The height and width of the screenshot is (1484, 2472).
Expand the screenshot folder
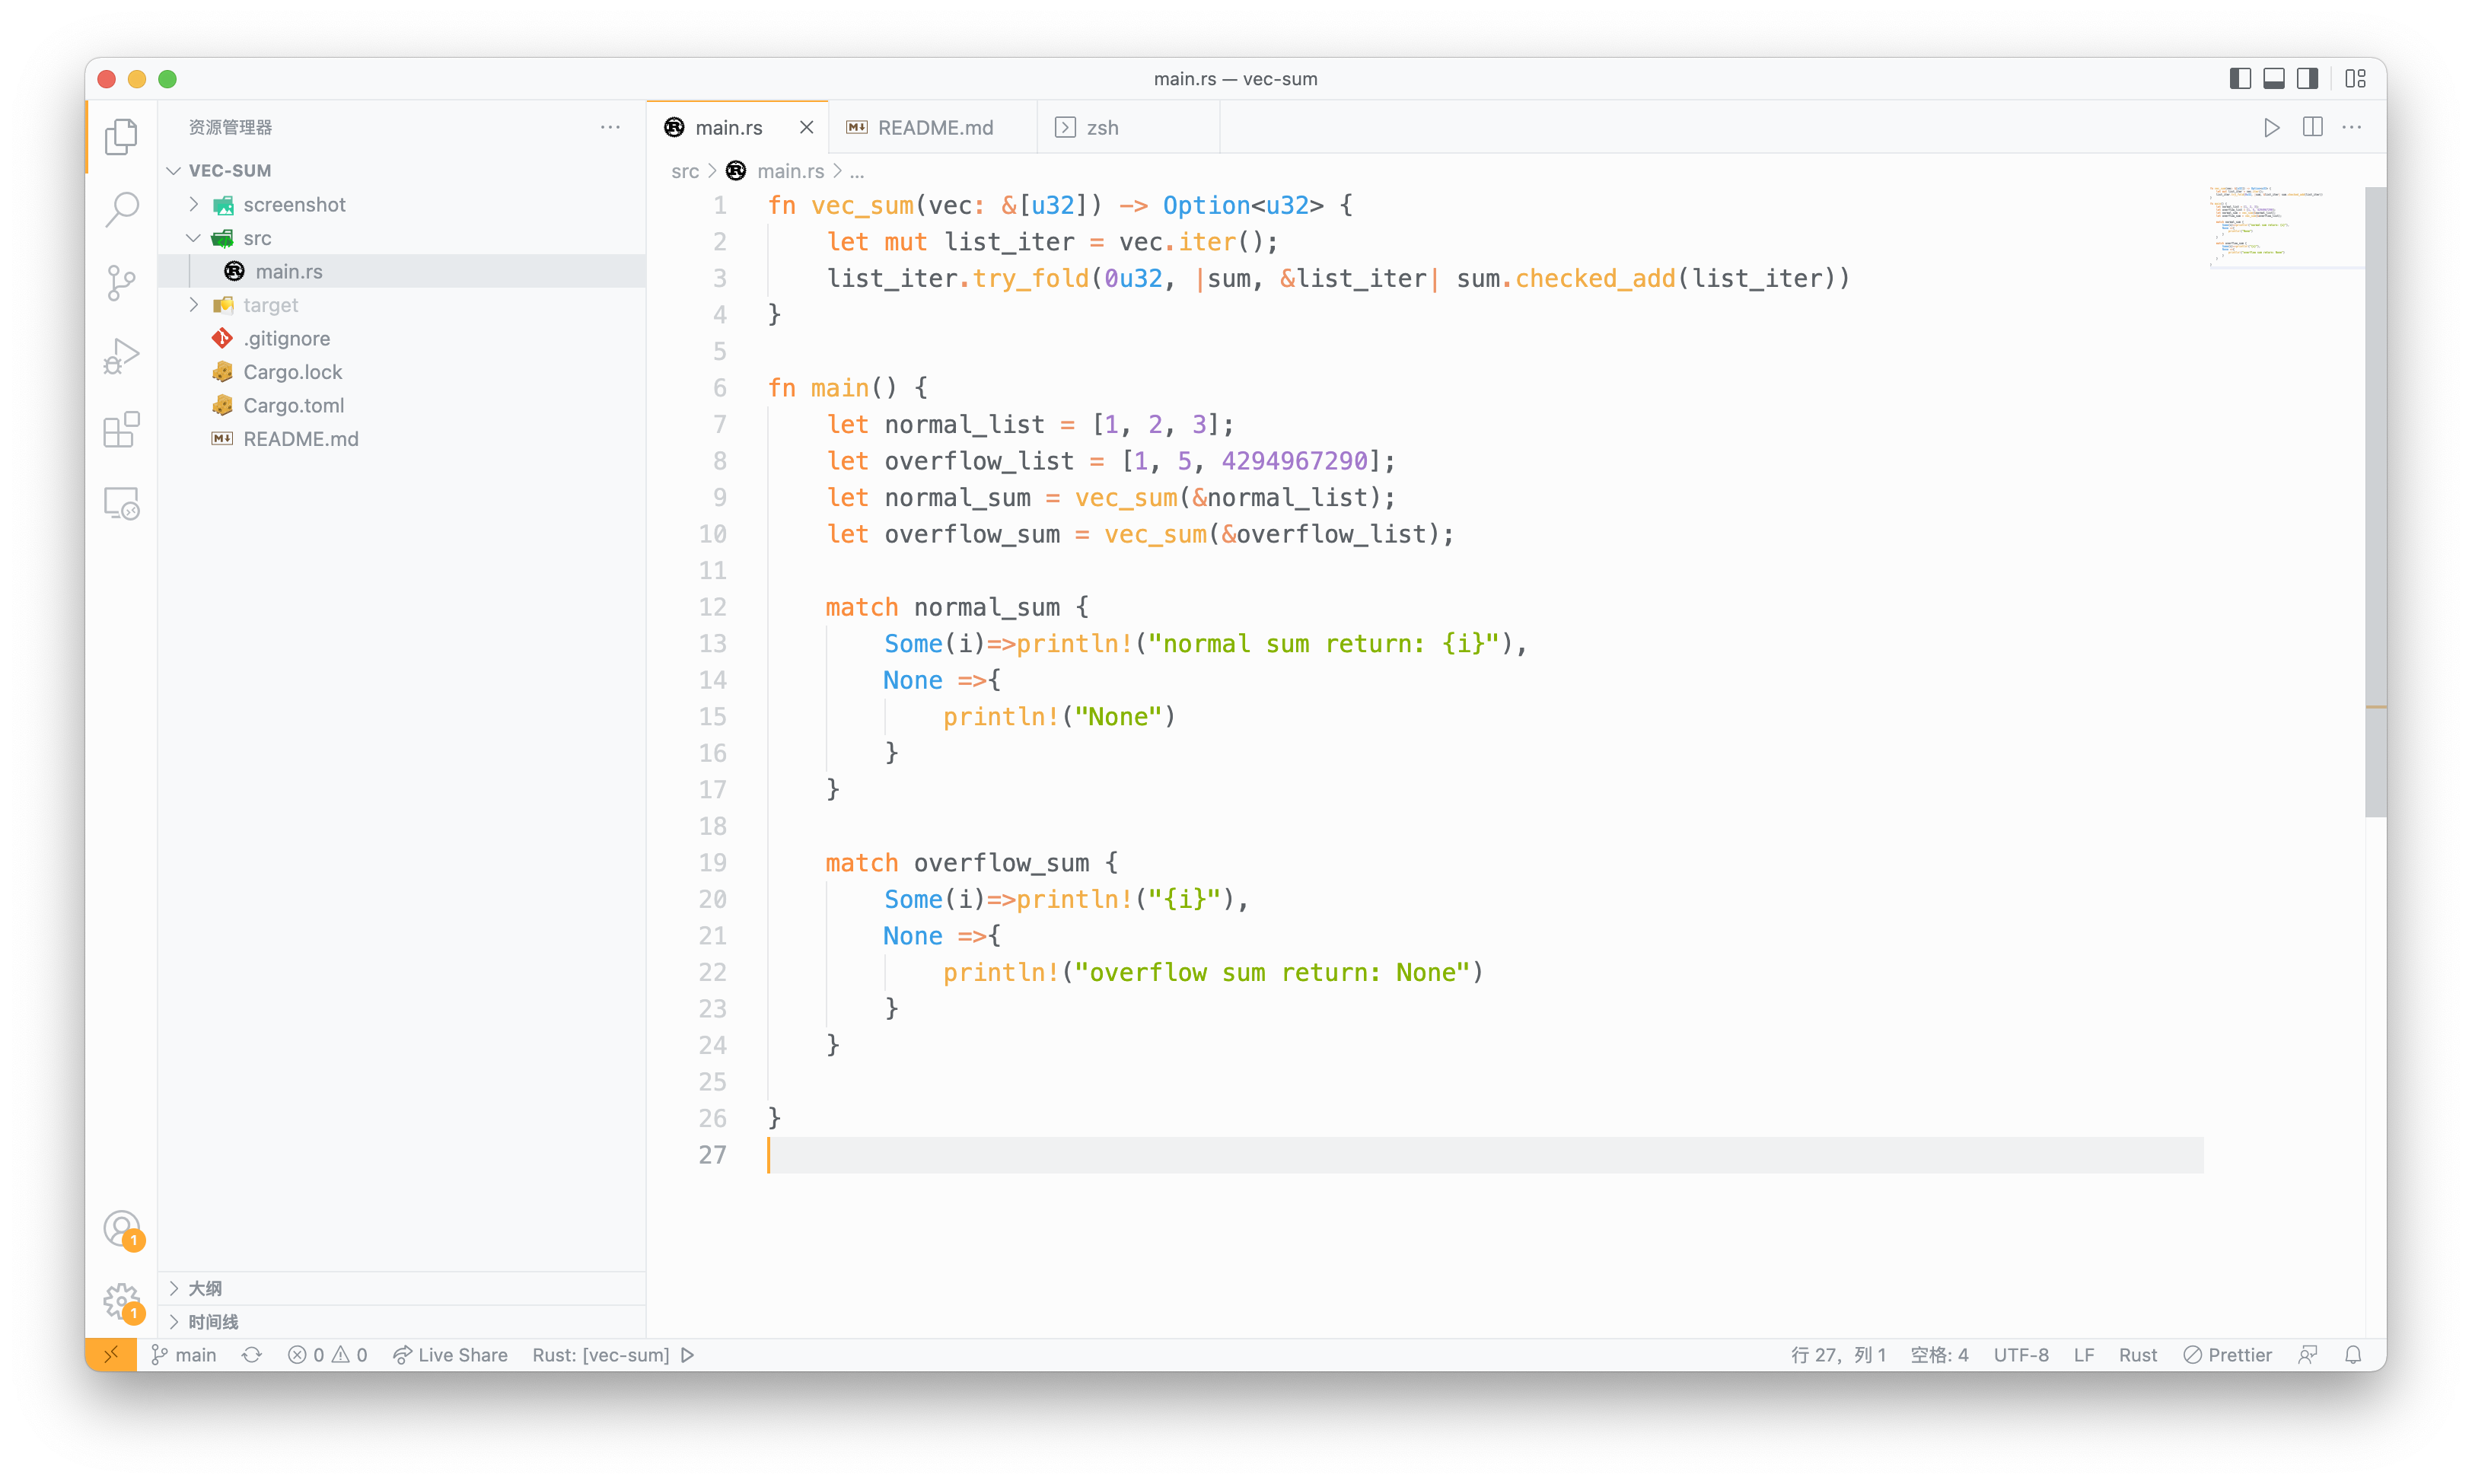(x=294, y=205)
